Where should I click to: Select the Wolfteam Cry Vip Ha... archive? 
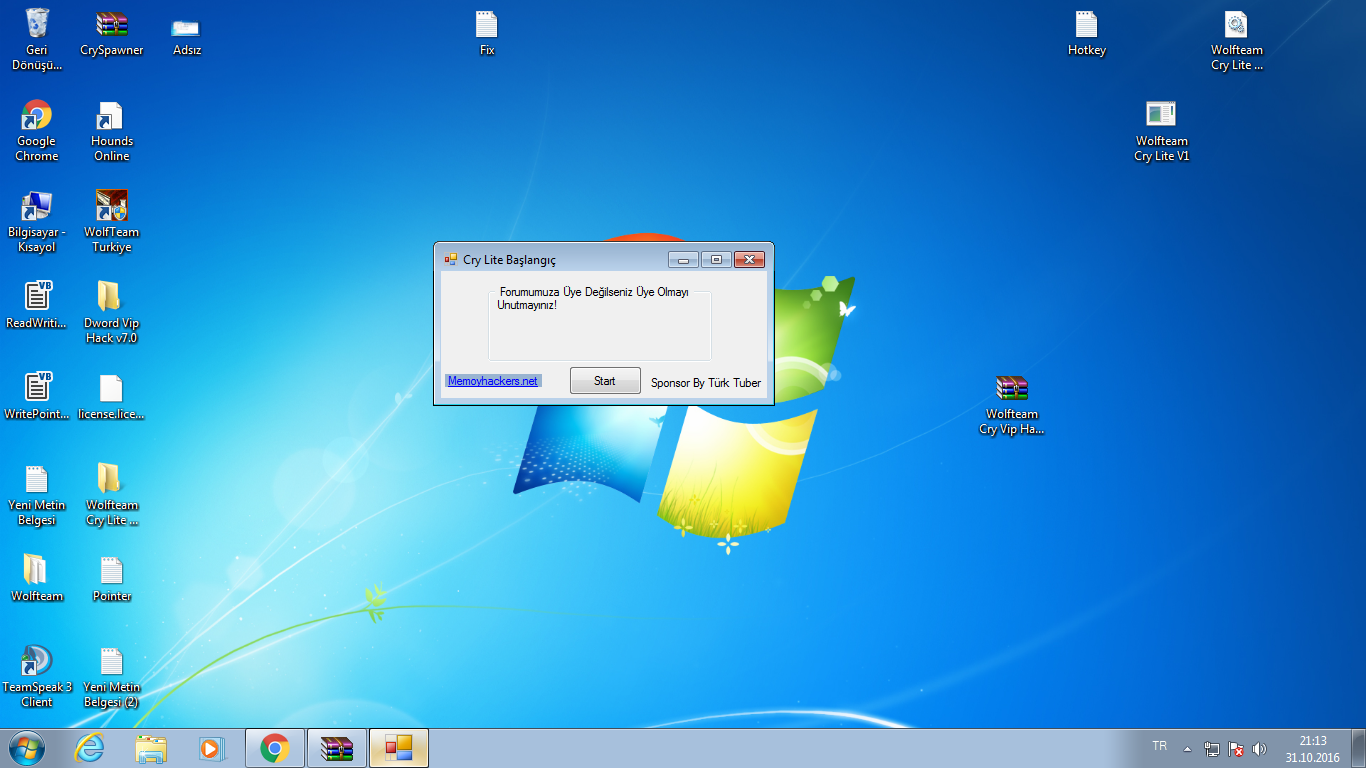coord(1012,404)
